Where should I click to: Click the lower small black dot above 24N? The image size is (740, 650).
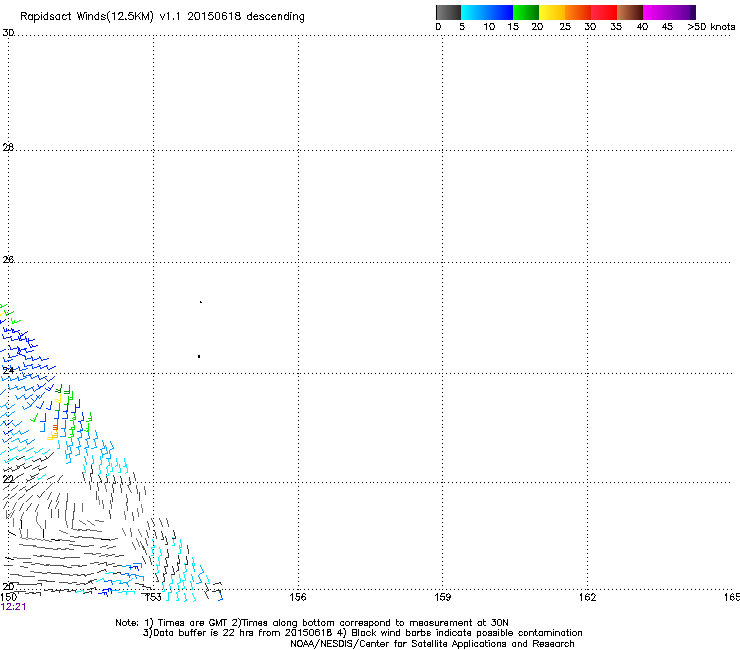199,356
